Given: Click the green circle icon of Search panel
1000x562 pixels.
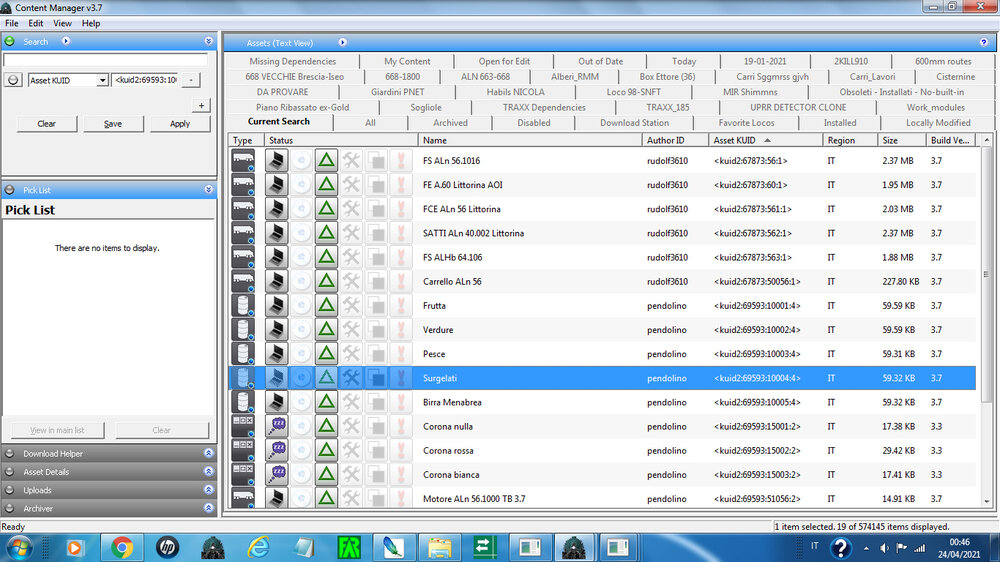Looking at the screenshot, I should coord(10,41).
